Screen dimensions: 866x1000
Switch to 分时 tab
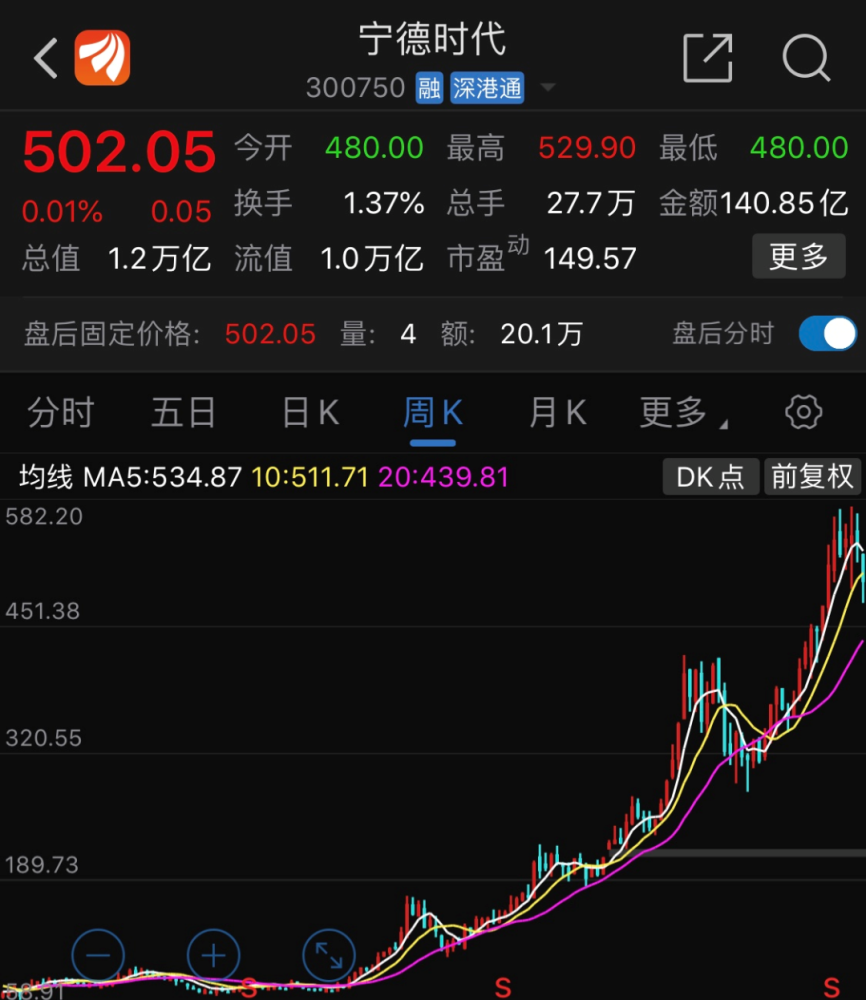point(61,413)
